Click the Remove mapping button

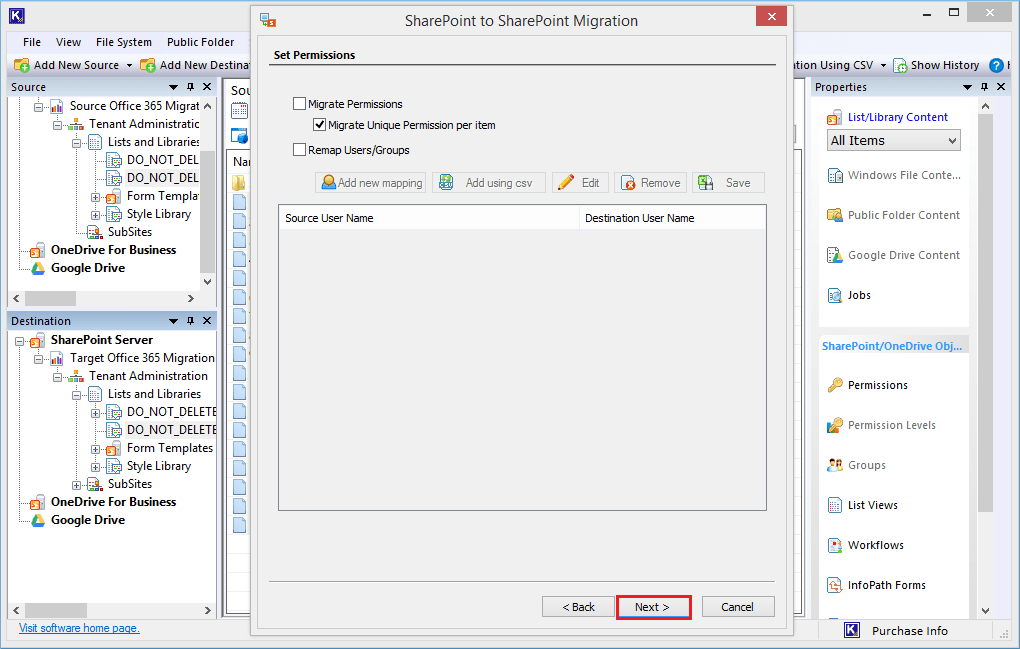coord(651,183)
